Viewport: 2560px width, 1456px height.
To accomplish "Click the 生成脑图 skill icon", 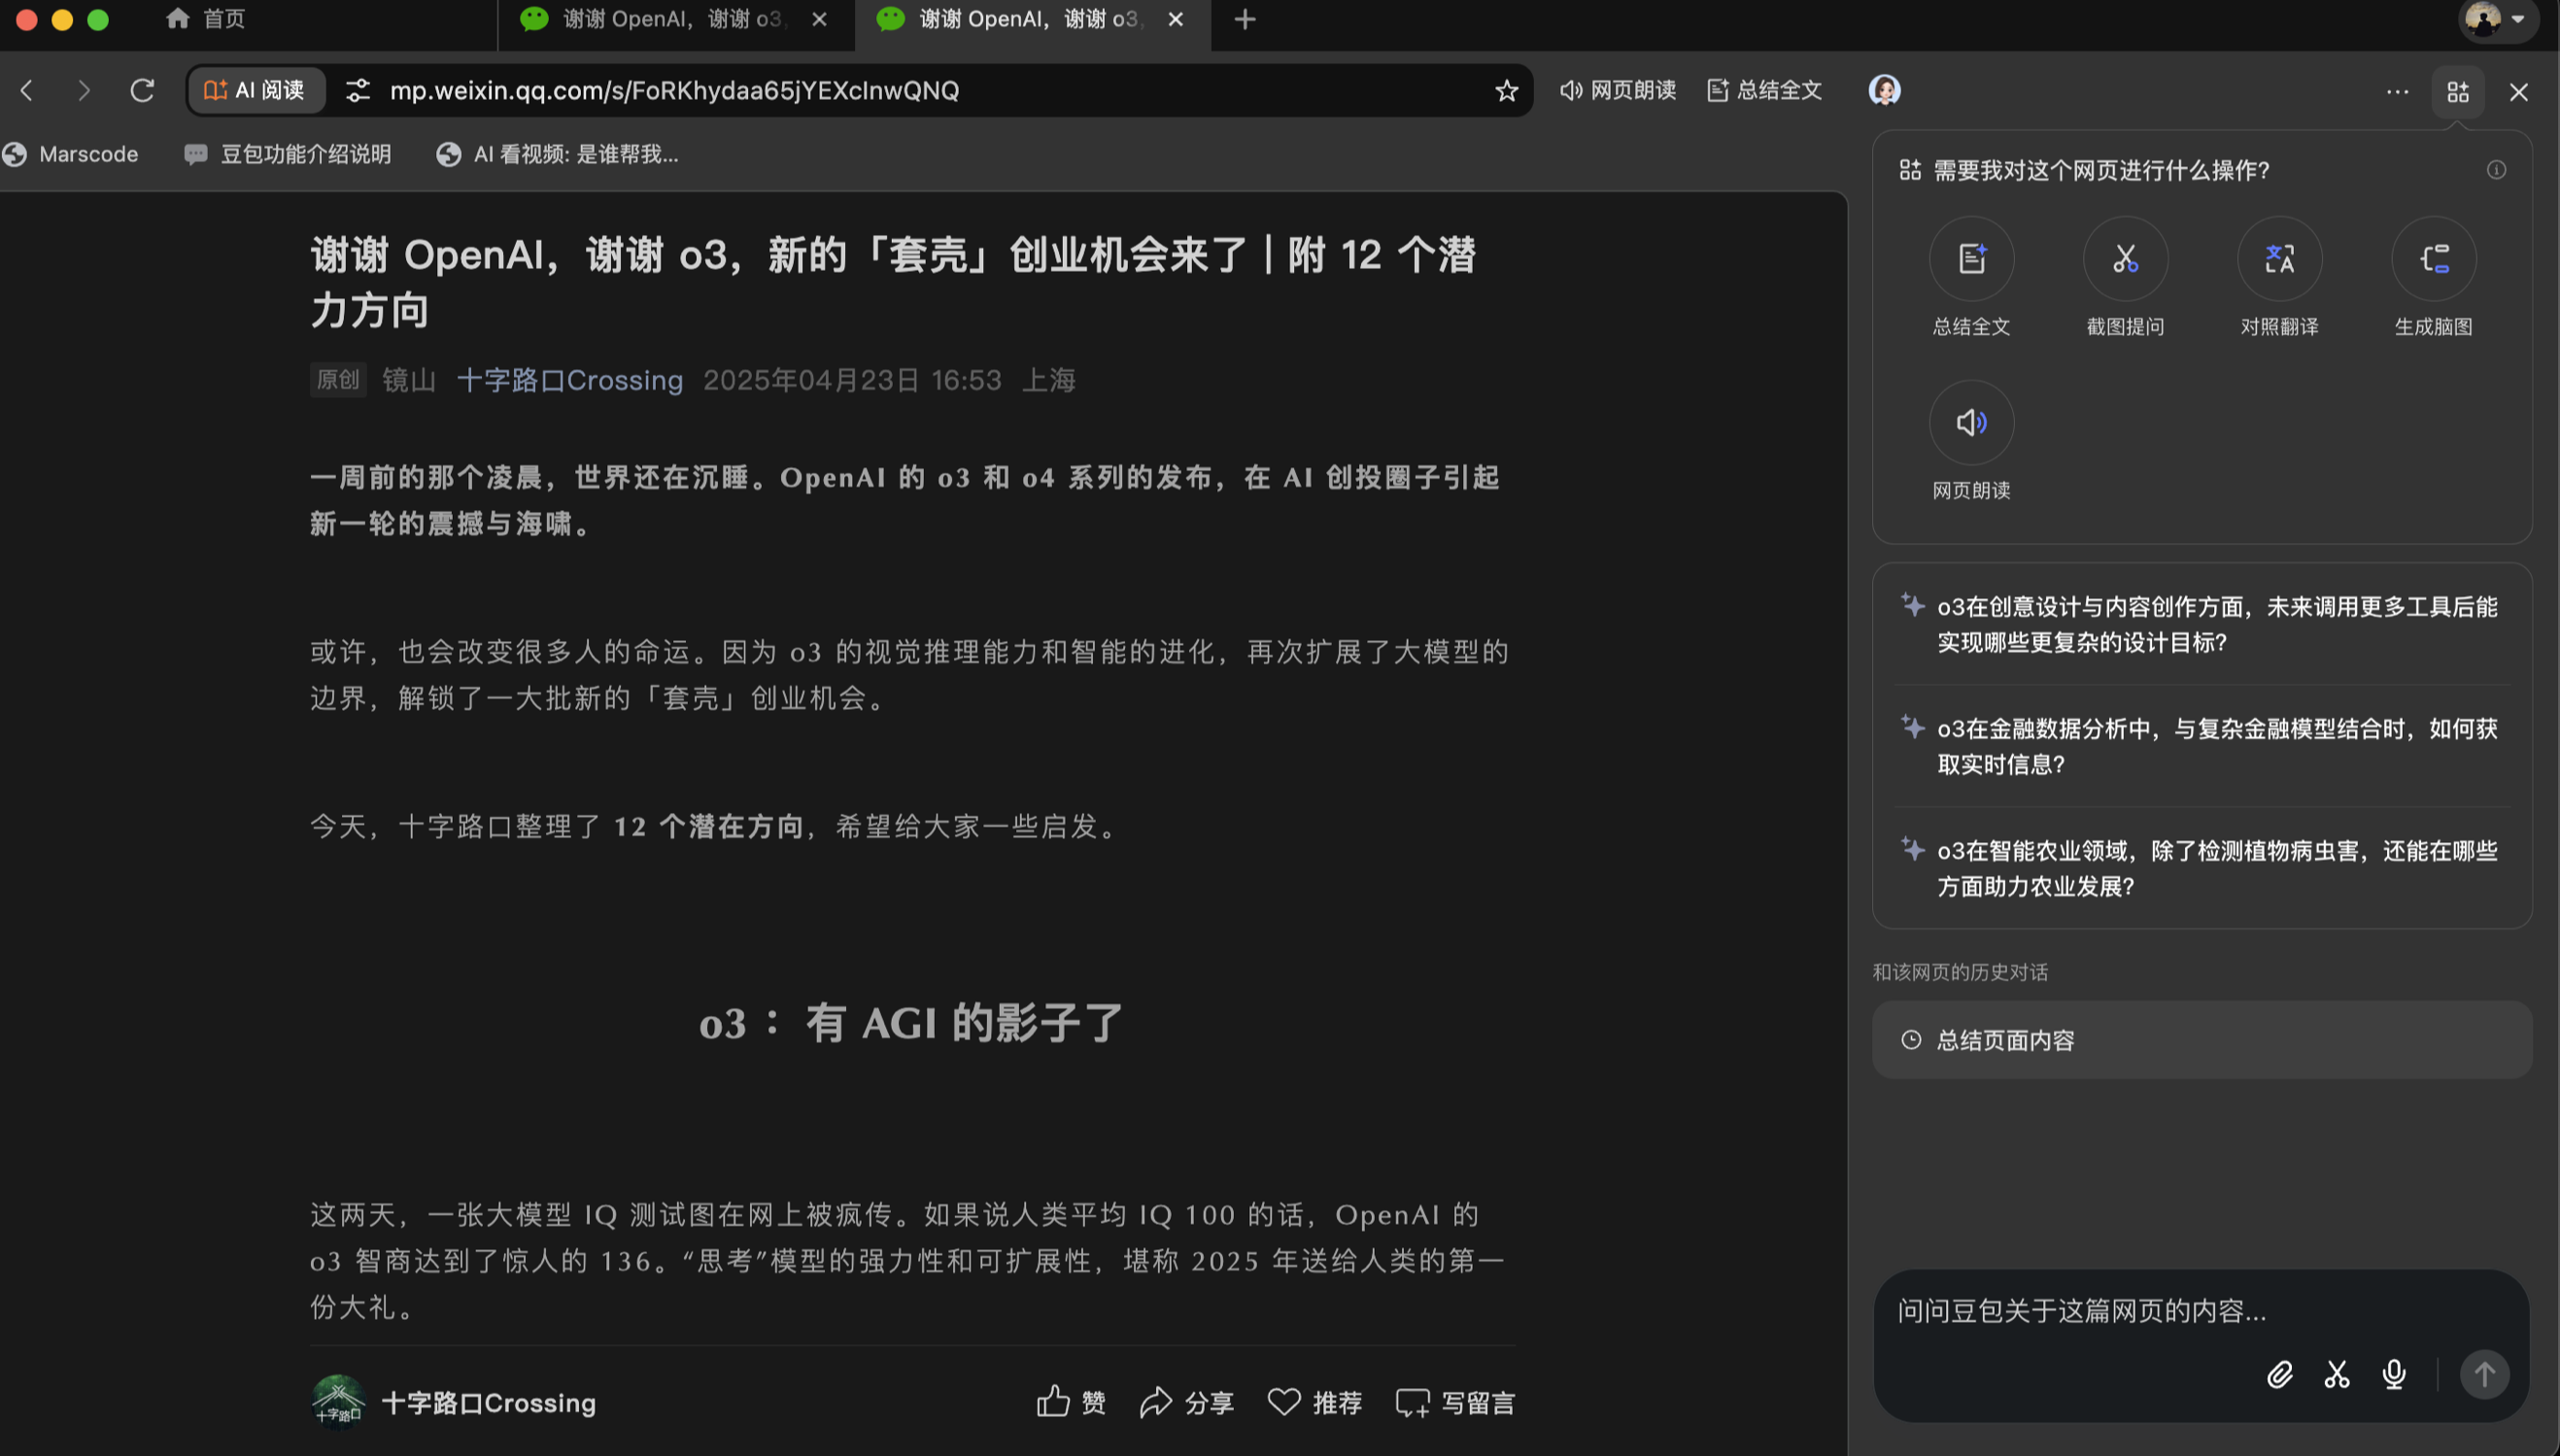I will coord(2433,259).
